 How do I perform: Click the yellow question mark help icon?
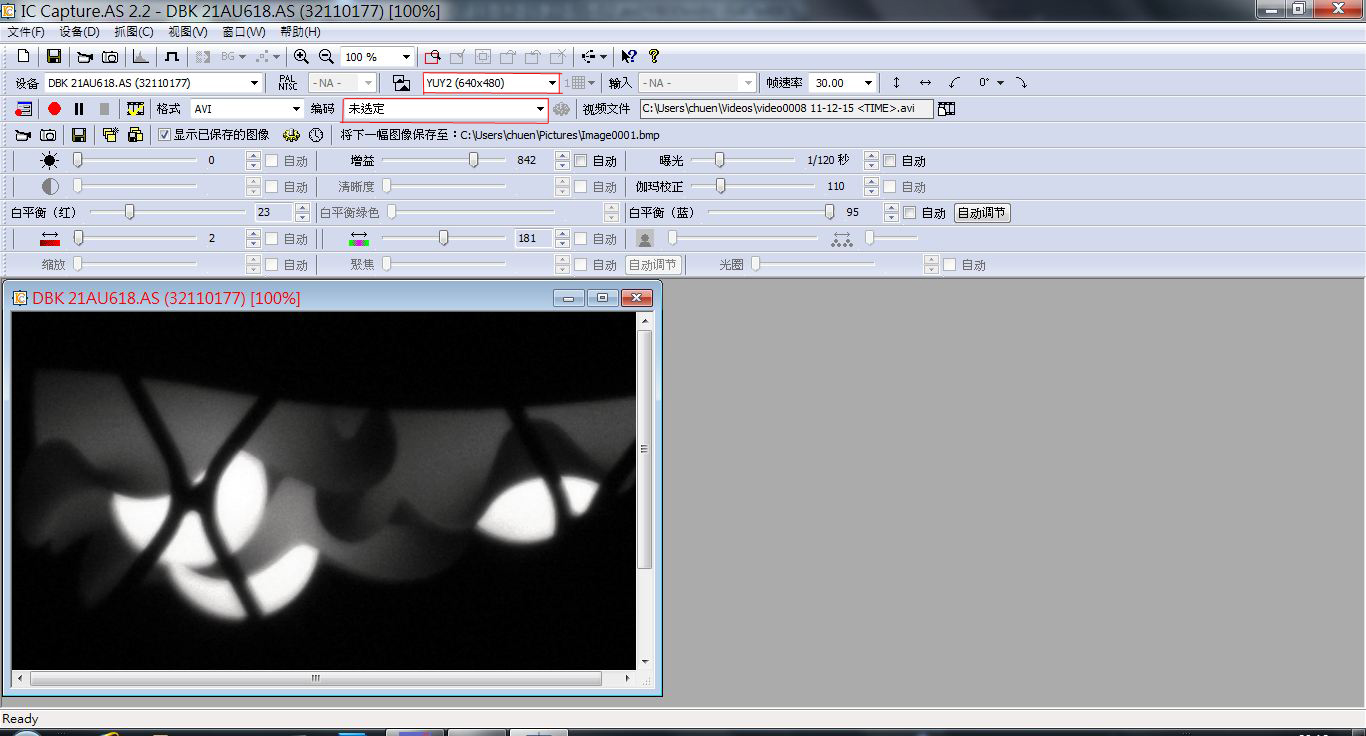654,57
